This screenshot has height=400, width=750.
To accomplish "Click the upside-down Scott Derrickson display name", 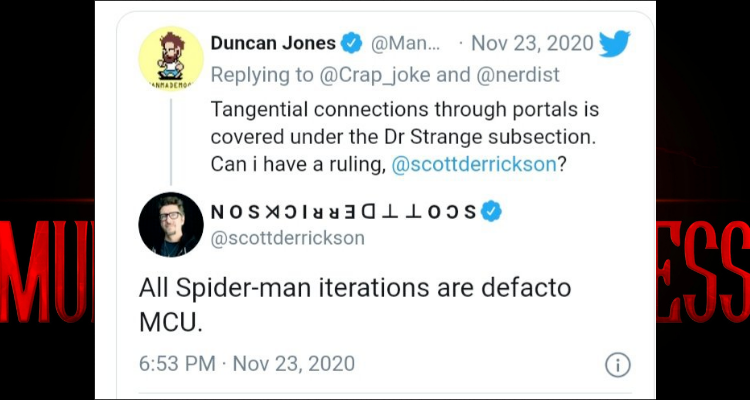I will (343, 212).
